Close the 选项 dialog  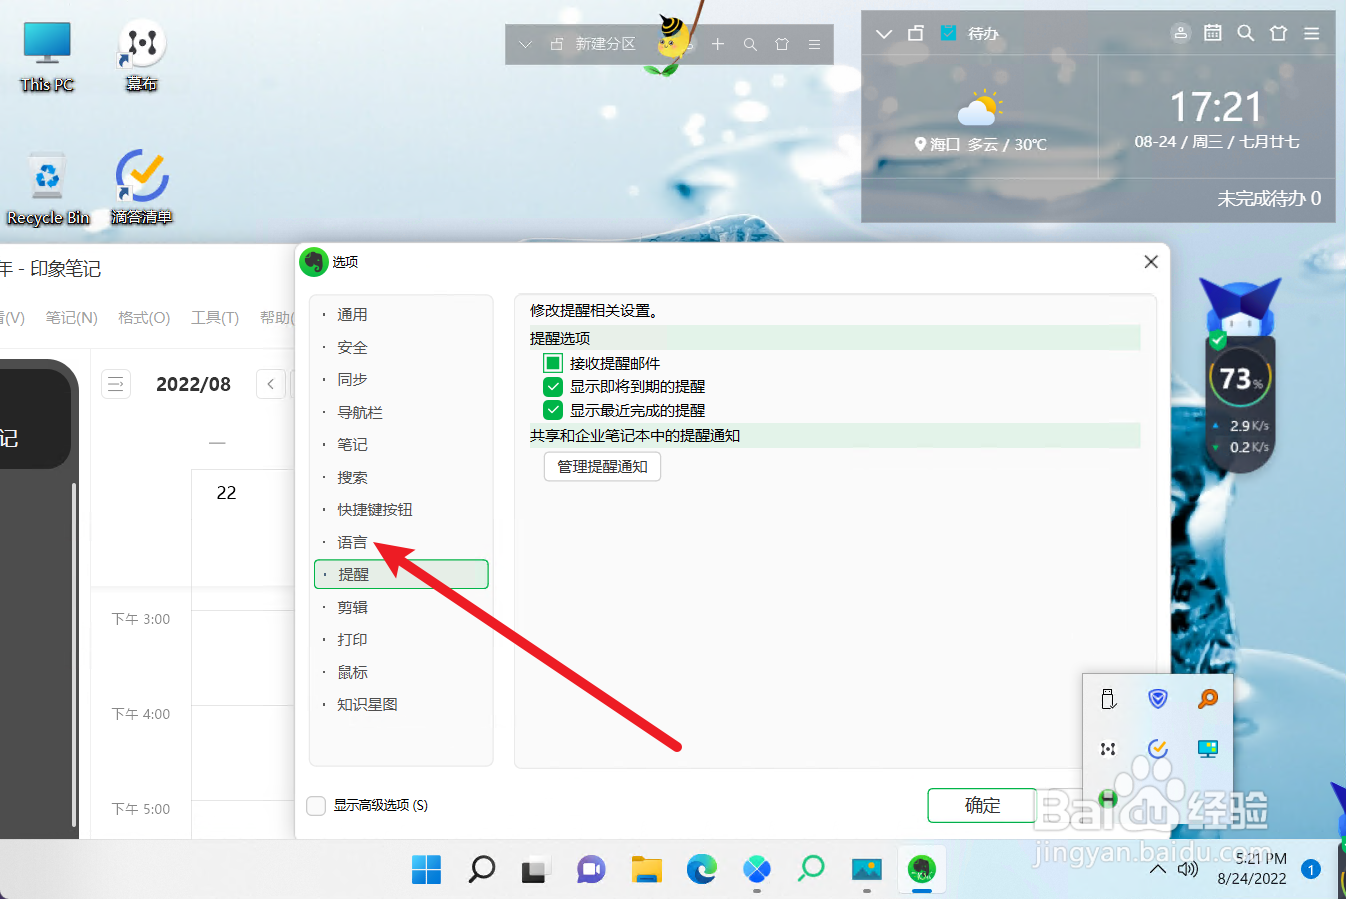click(1151, 261)
